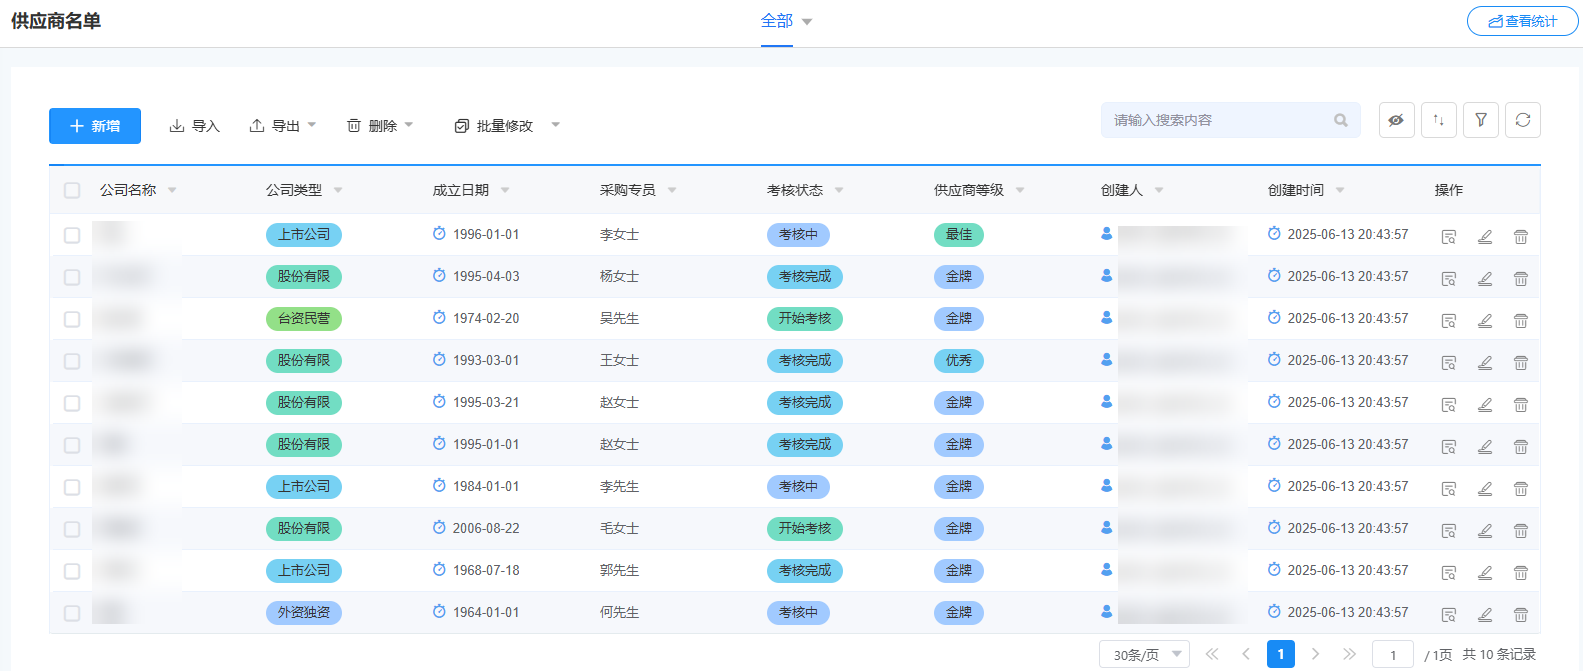Open 公司名称 column filter arrow

[x=172, y=190]
